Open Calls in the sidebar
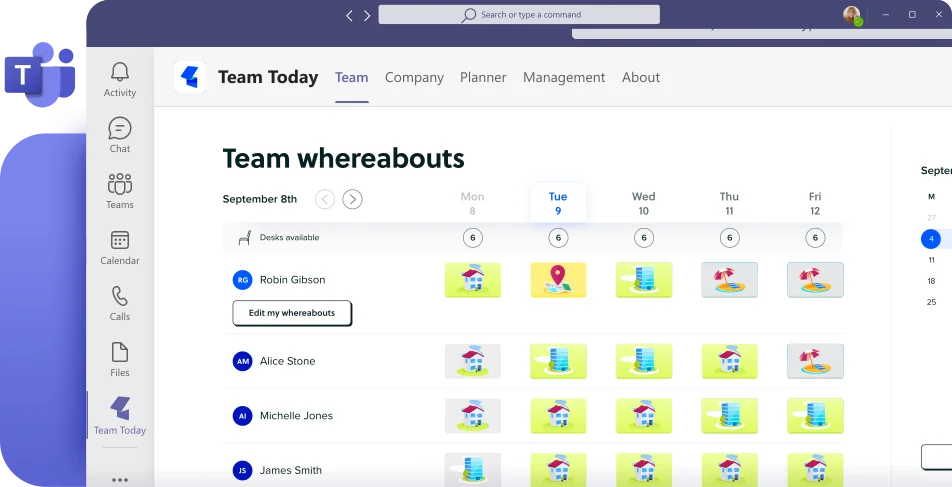952x487 pixels. pos(120,304)
